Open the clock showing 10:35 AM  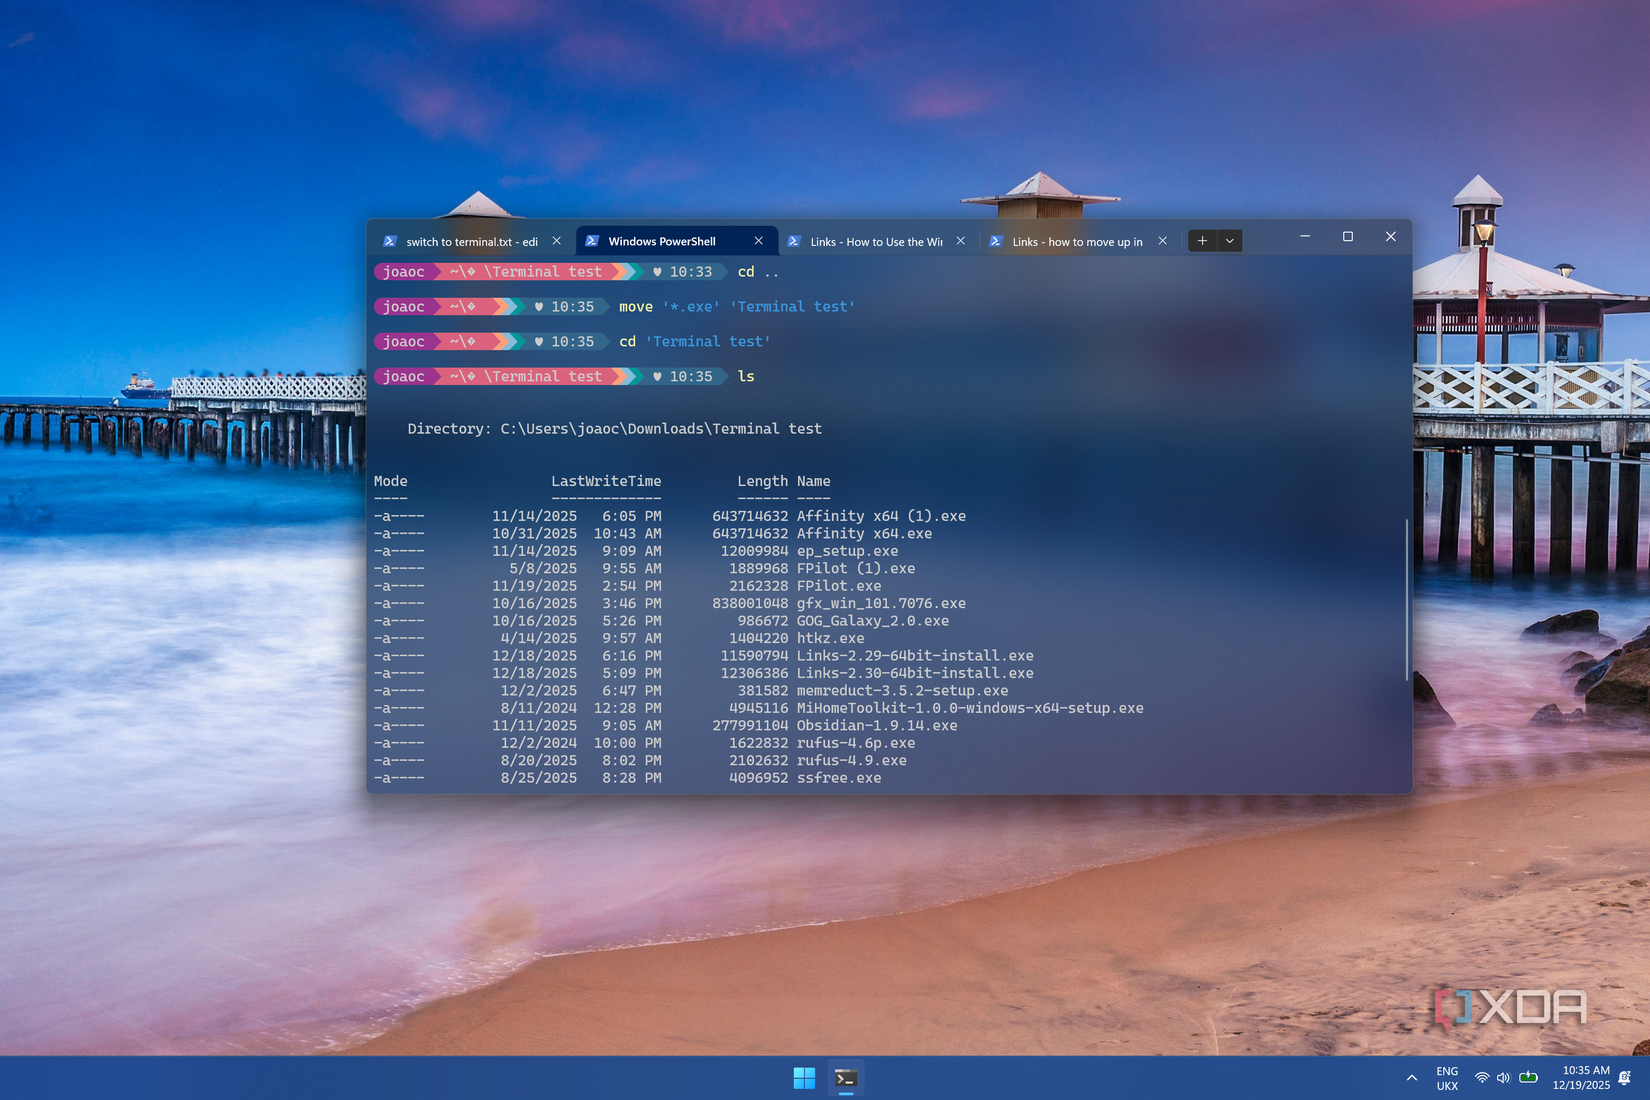click(x=1581, y=1078)
